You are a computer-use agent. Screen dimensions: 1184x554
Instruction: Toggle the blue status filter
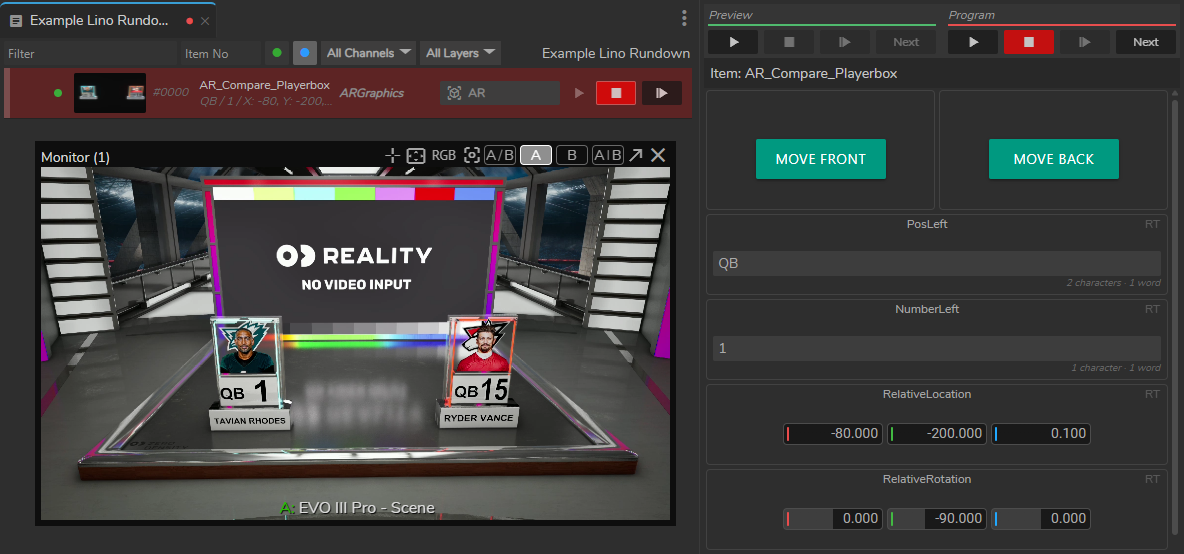click(304, 53)
